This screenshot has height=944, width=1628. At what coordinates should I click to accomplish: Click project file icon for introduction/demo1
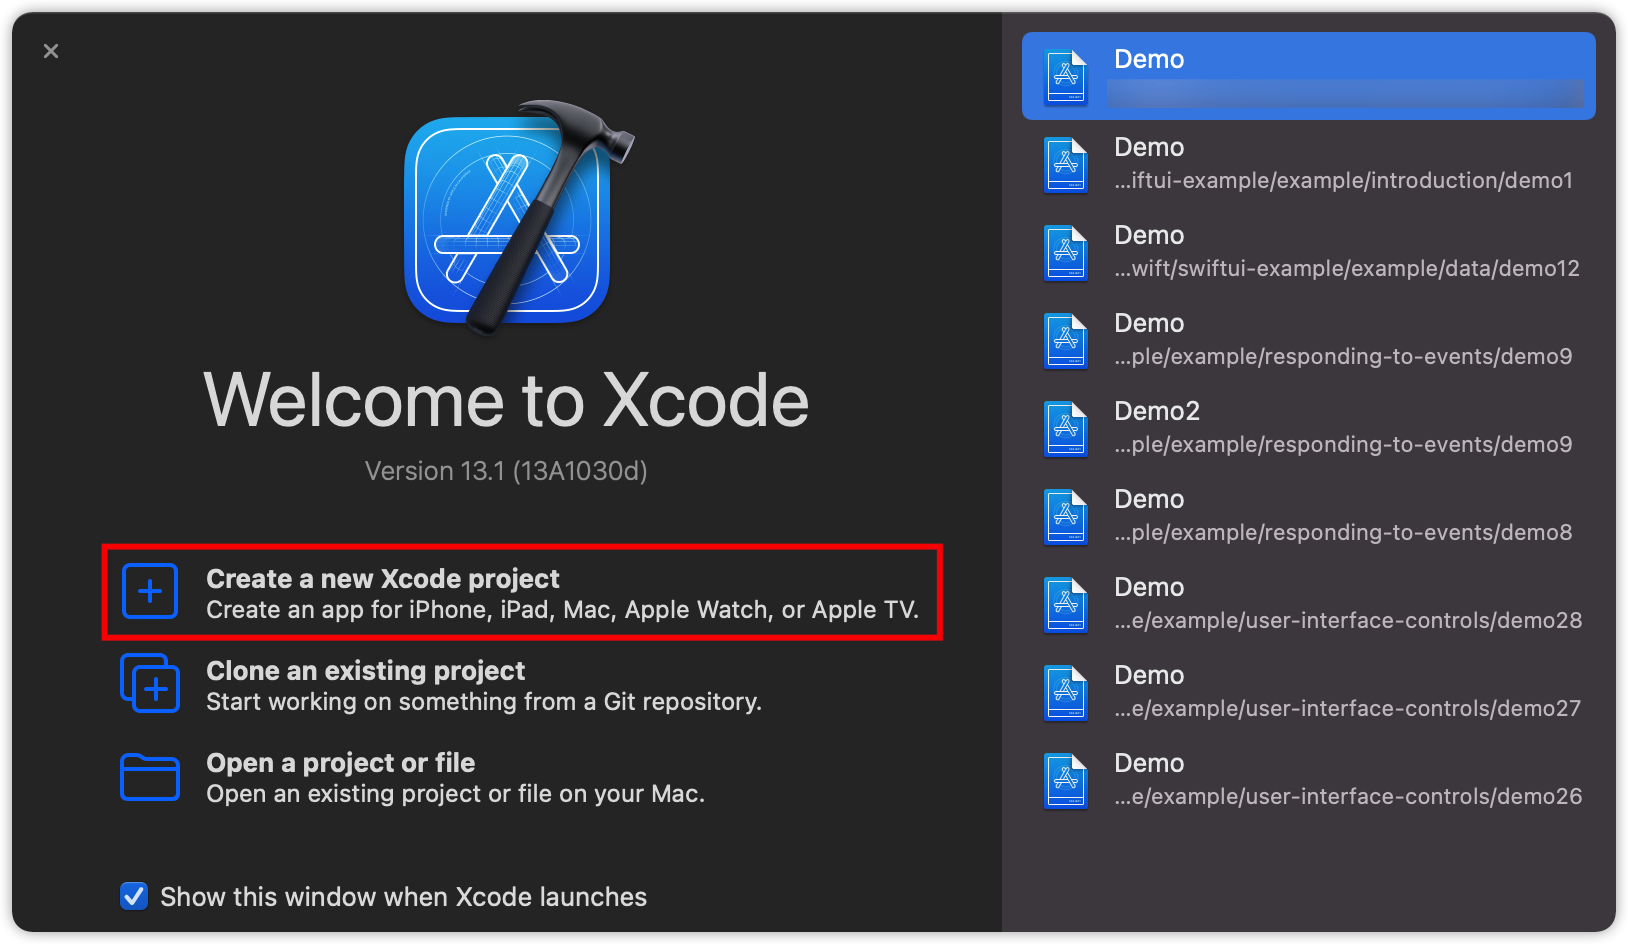tap(1066, 164)
